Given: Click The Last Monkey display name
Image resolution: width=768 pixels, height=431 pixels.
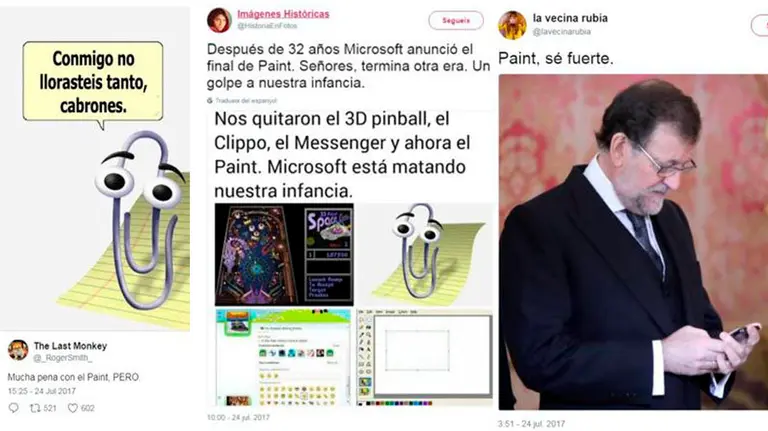Looking at the screenshot, I should point(70,346).
